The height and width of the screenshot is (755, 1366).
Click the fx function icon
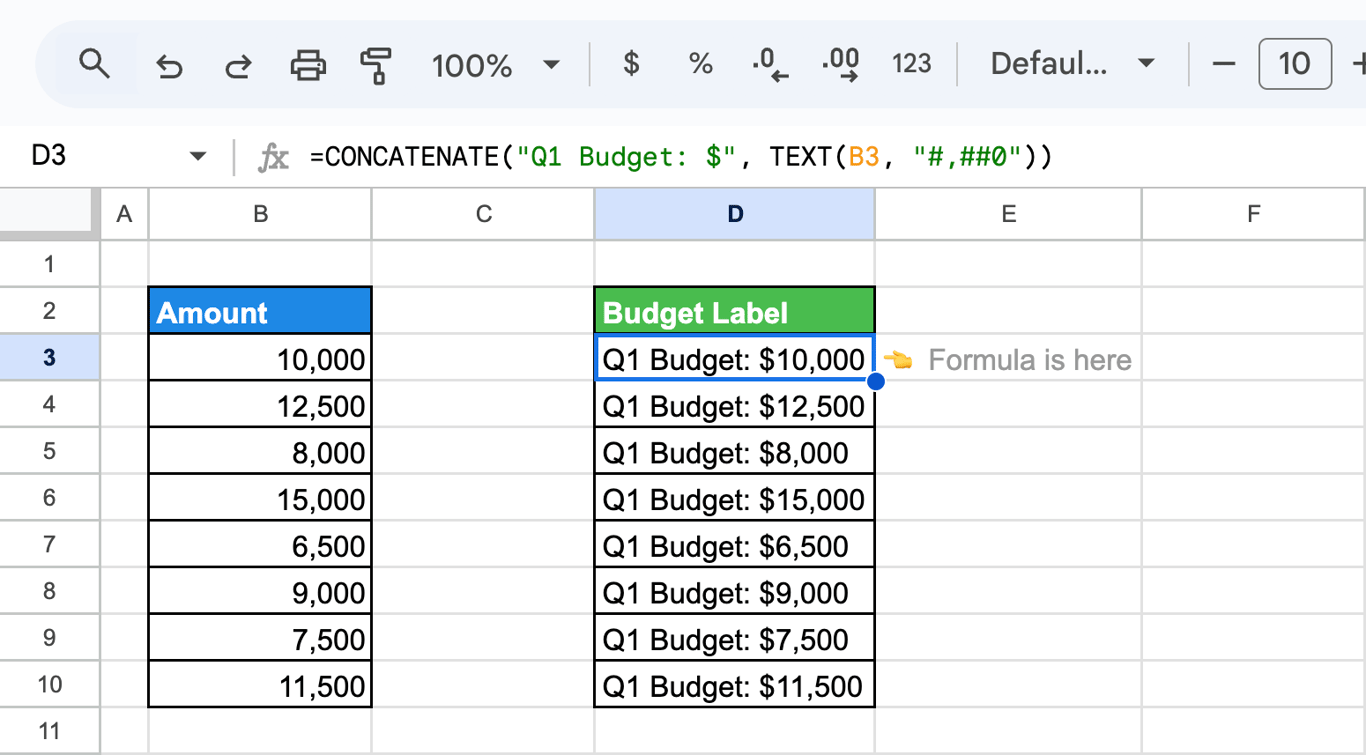point(273,157)
